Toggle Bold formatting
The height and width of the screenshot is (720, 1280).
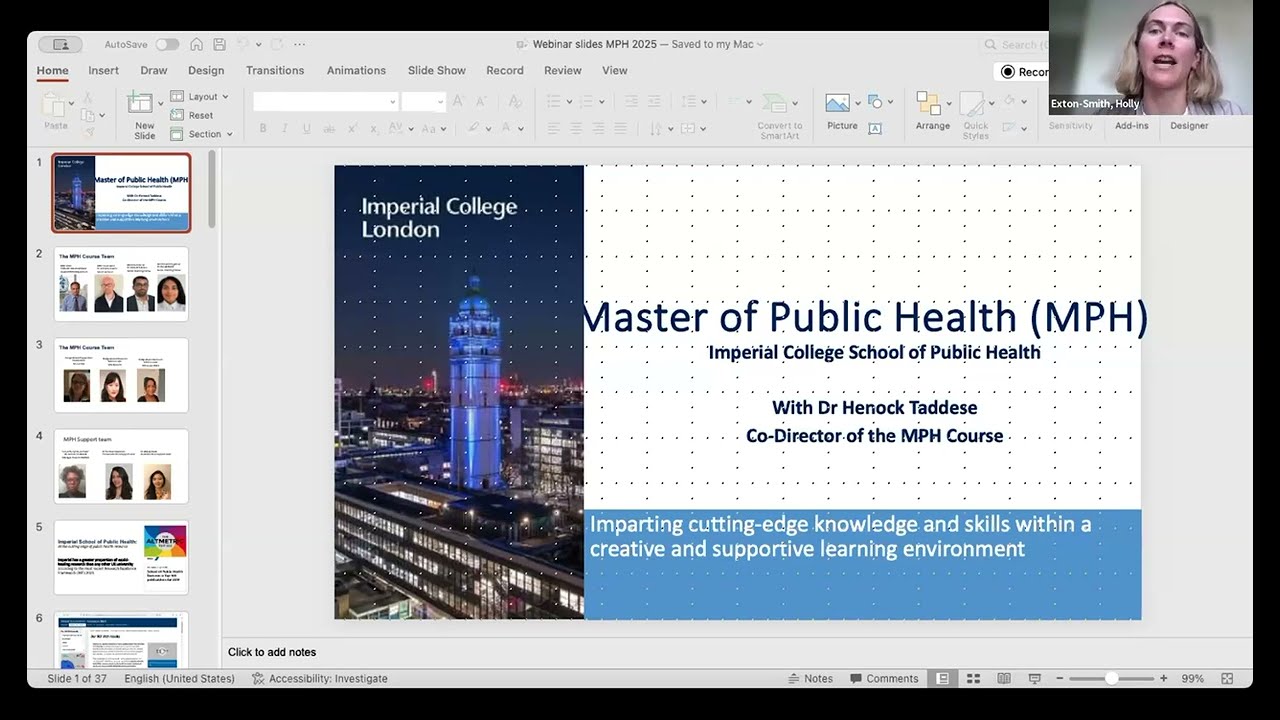263,129
